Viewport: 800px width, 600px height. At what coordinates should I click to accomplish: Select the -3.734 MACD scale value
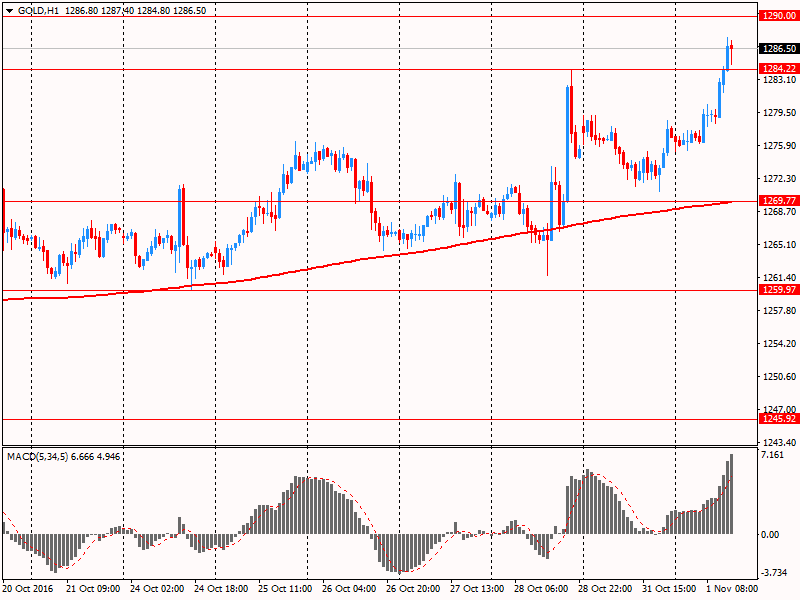773,573
